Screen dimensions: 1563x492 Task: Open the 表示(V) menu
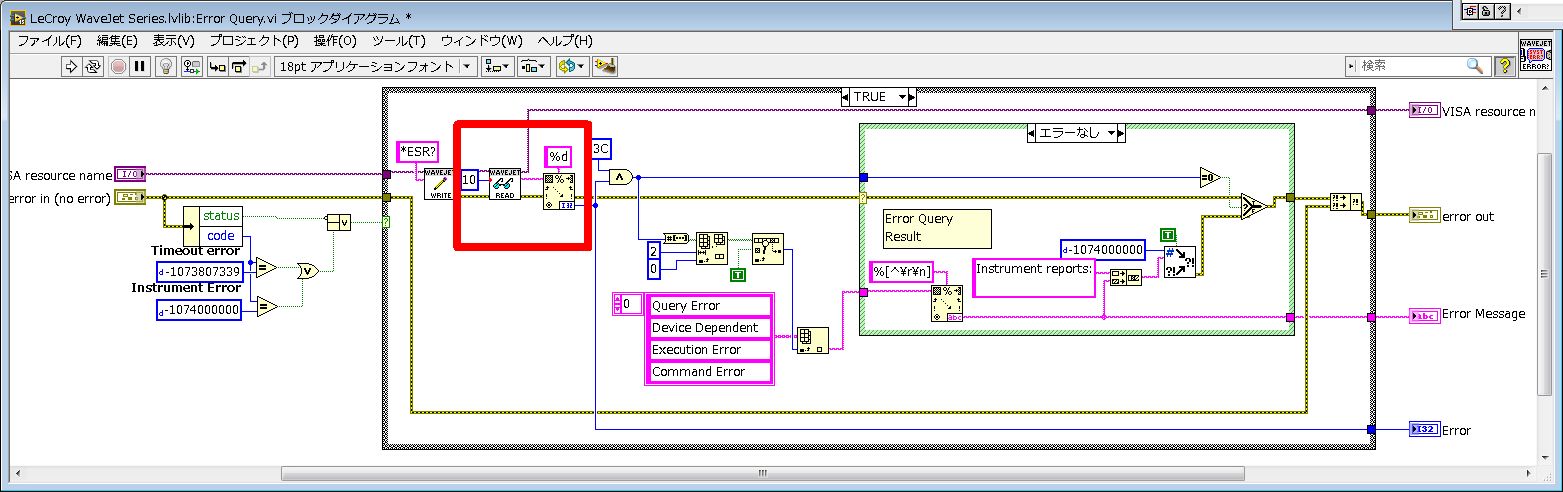(173, 41)
